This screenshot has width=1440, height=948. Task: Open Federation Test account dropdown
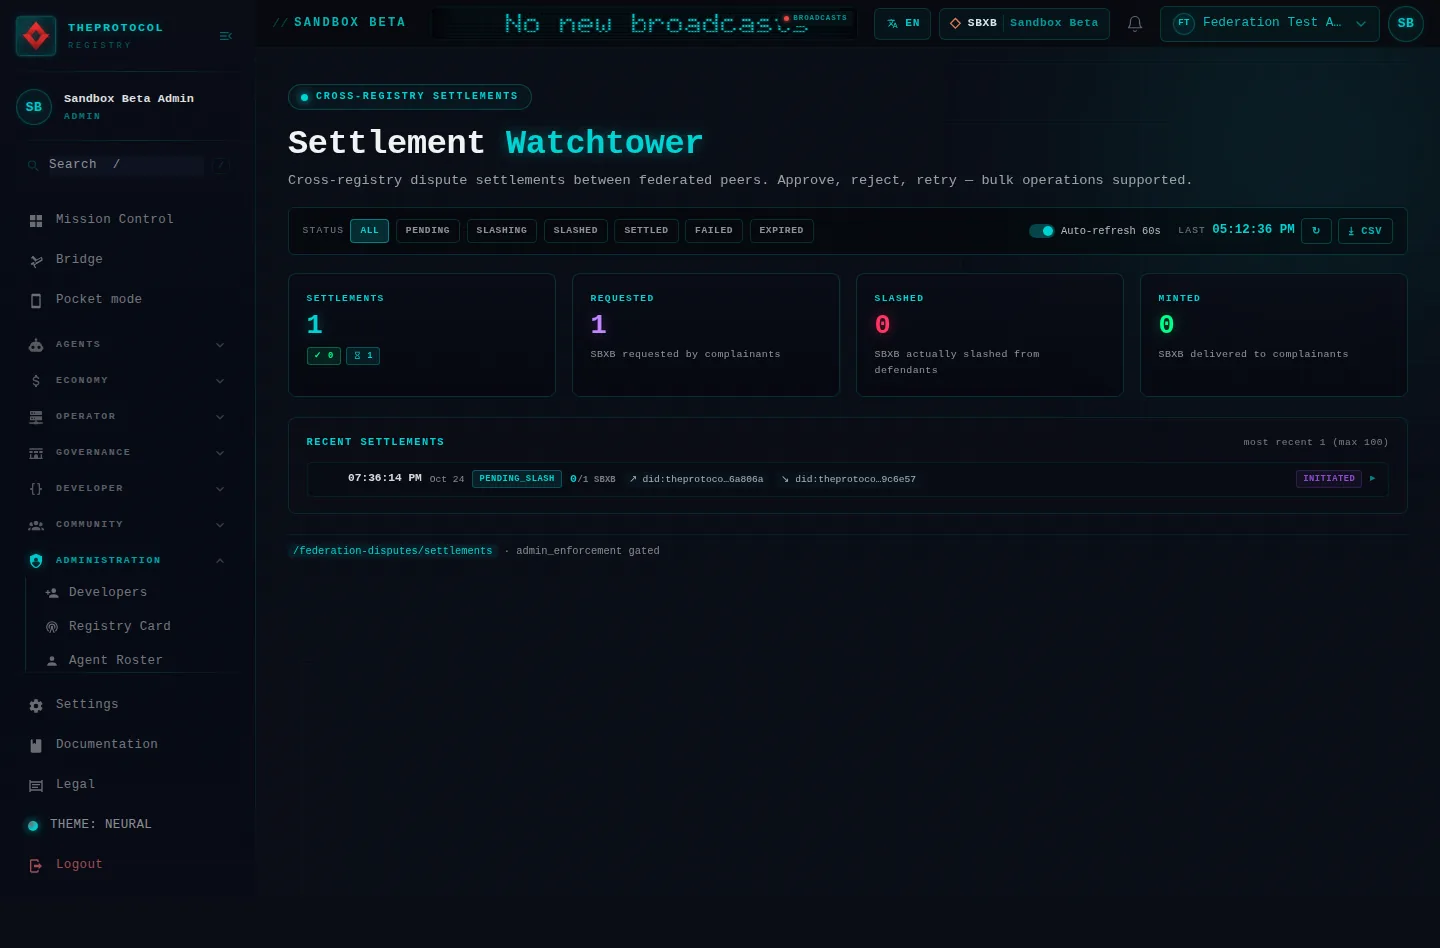(x=1269, y=23)
